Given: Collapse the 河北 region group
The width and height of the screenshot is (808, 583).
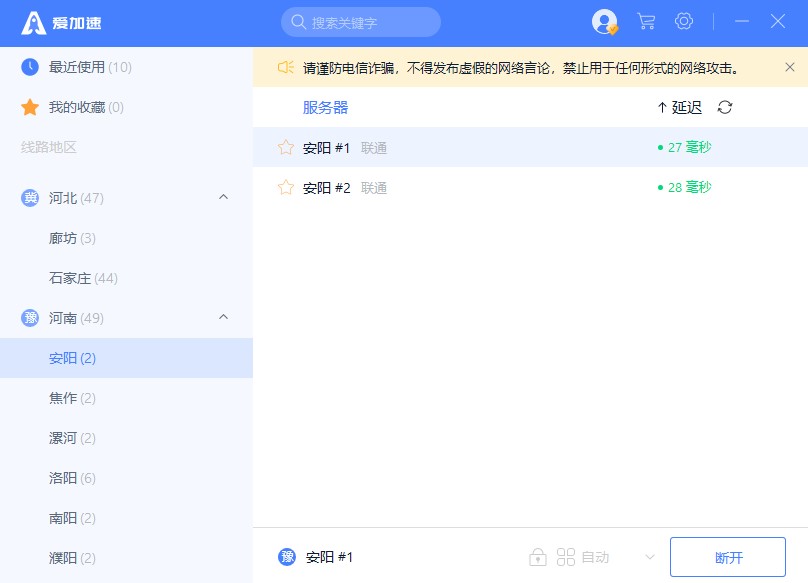Looking at the screenshot, I should click(224, 197).
